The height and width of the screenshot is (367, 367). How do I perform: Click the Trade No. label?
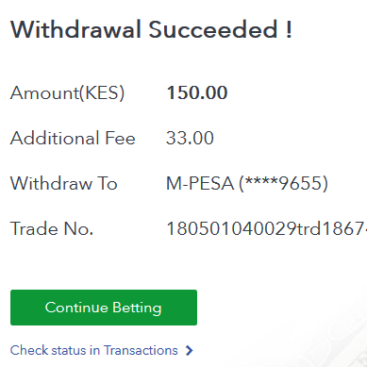[52, 229]
